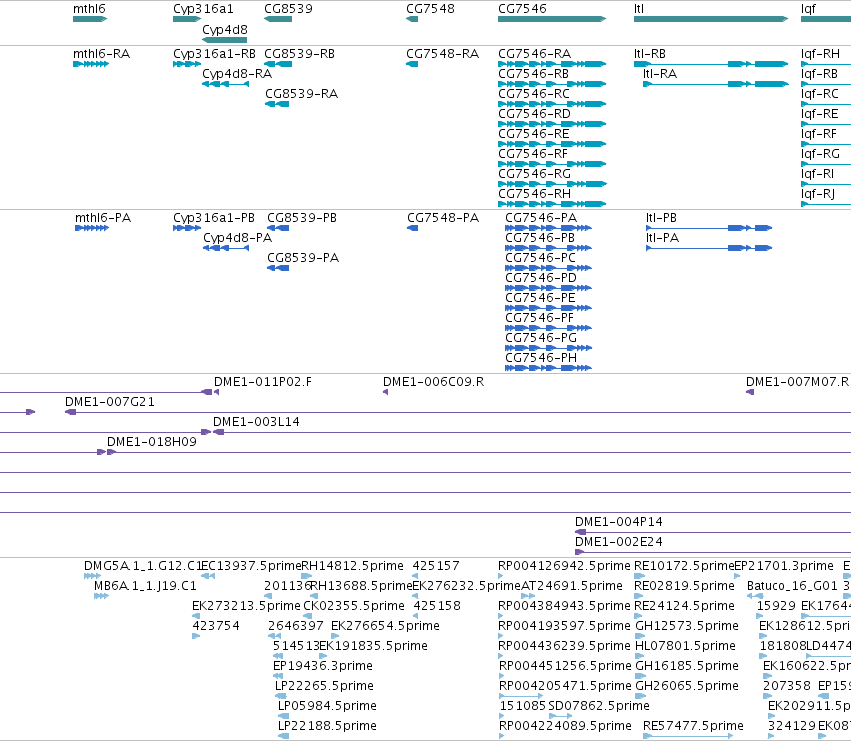
Task: Open BAC end DME1-007M07.R
Action: click(x=798, y=382)
